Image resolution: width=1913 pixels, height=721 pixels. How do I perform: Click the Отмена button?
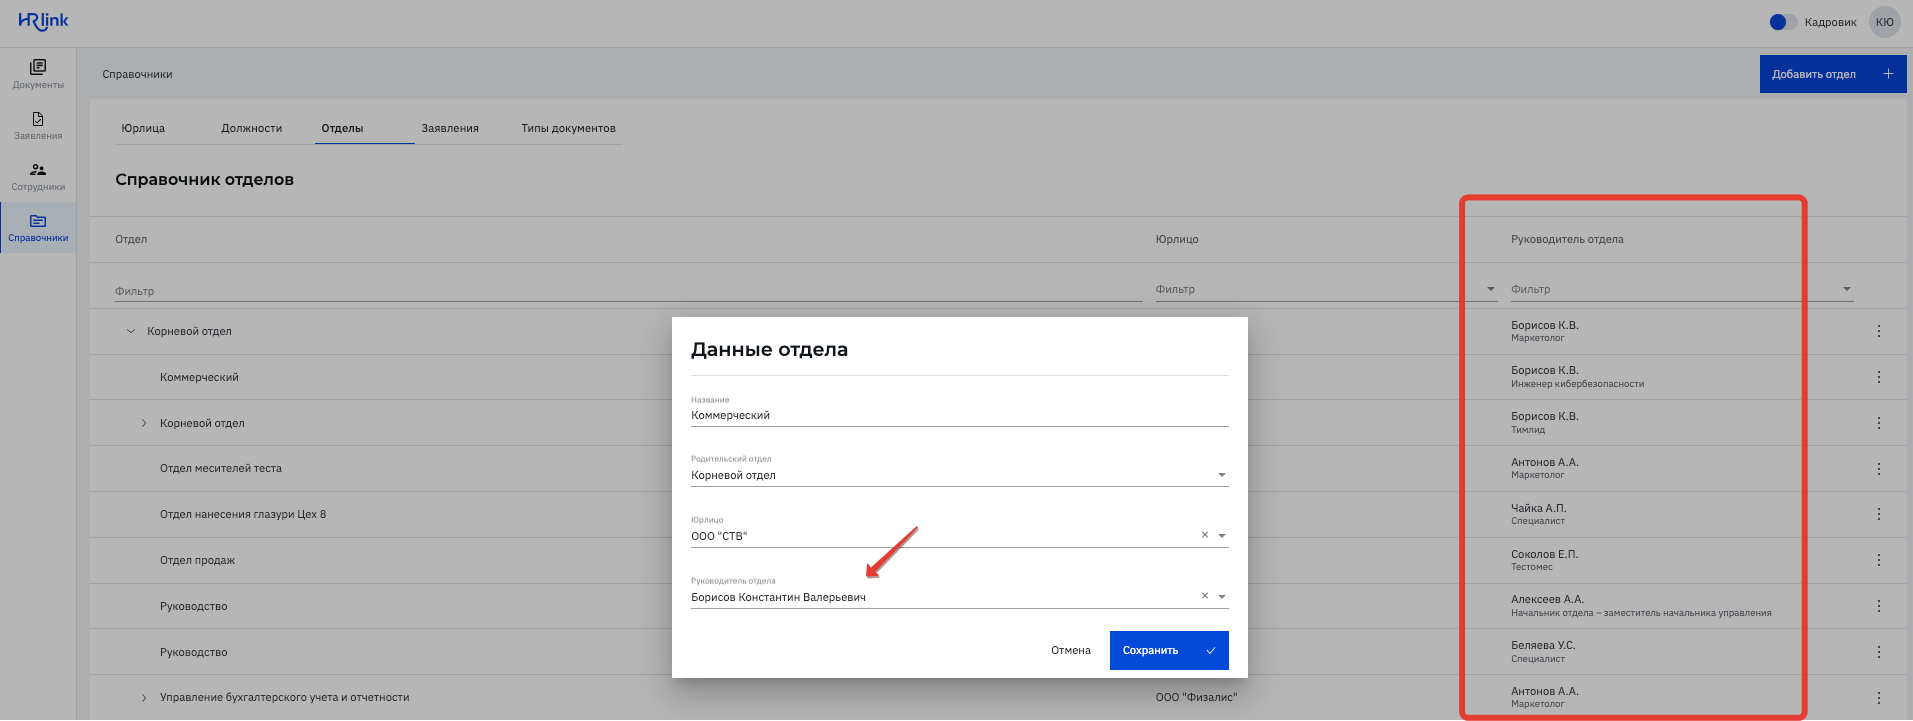pos(1071,650)
